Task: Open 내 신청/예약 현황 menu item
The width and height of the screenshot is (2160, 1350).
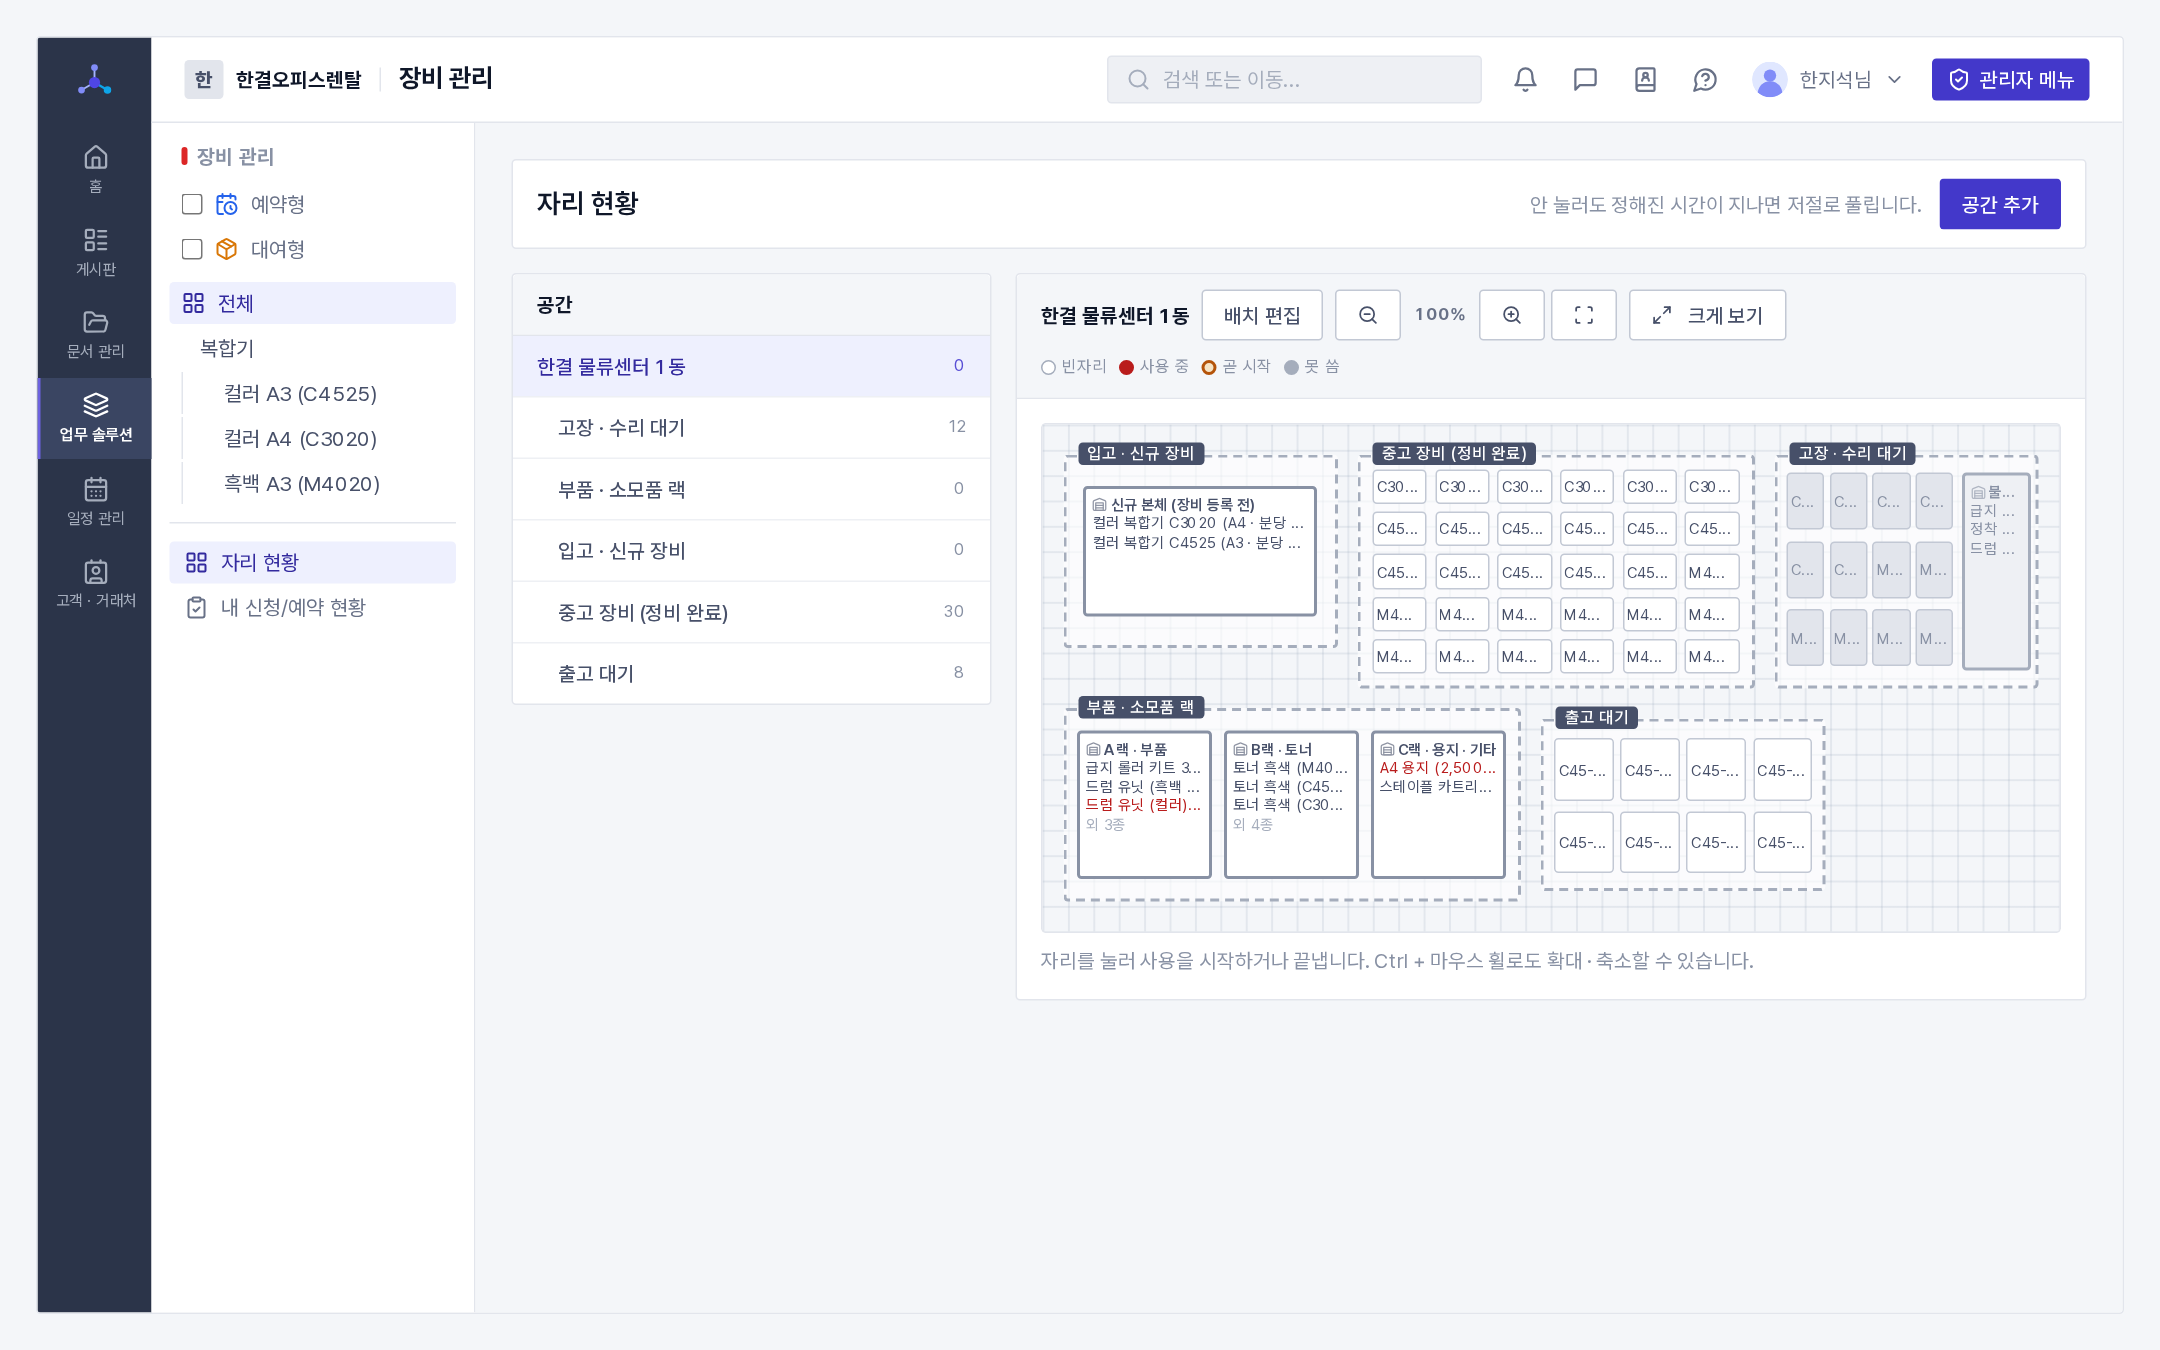Action: (x=312, y=607)
